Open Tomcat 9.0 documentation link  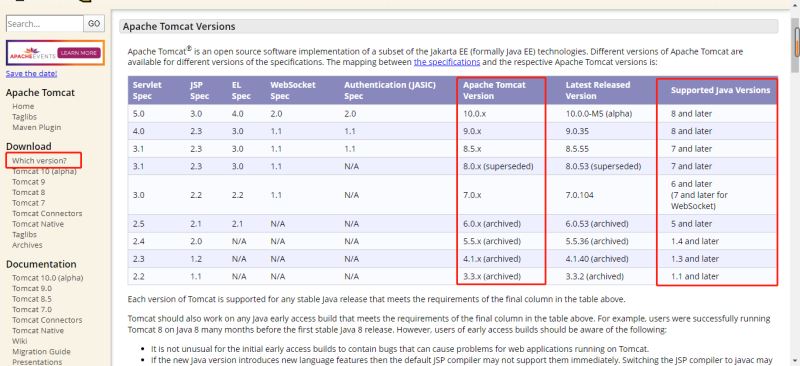coord(32,288)
